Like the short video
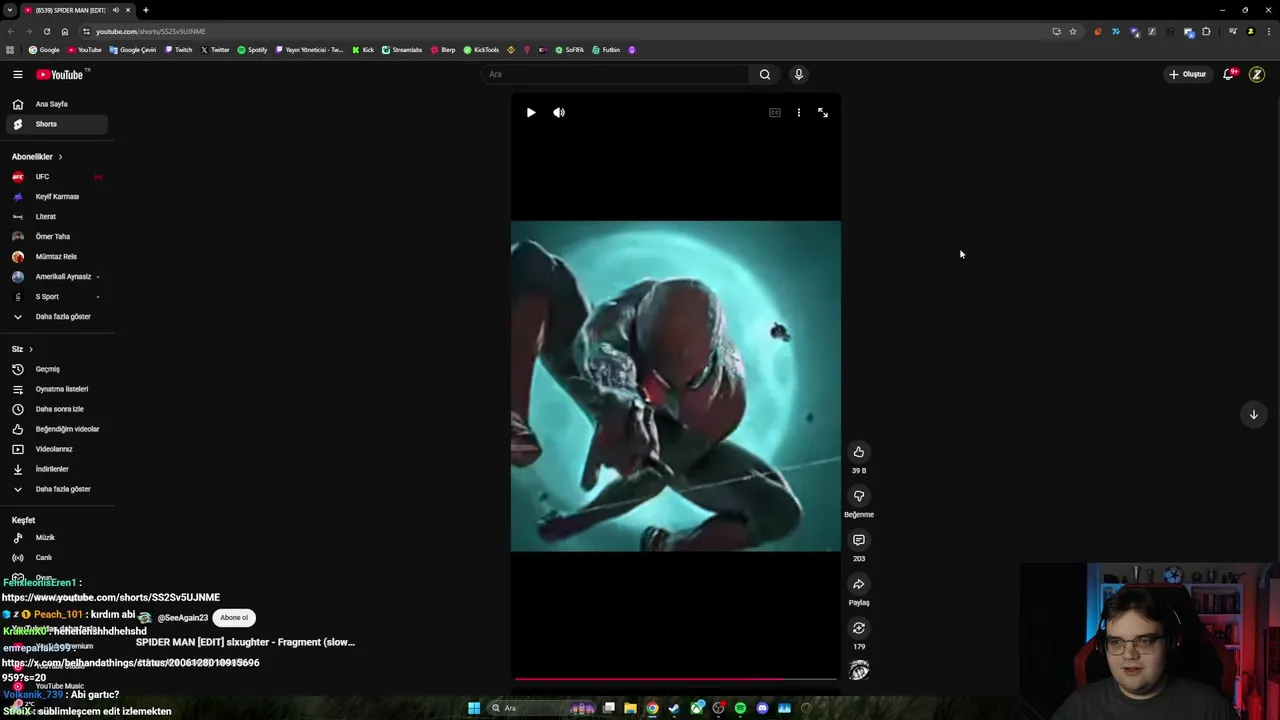Screen dimensions: 1280x720 pos(859,452)
